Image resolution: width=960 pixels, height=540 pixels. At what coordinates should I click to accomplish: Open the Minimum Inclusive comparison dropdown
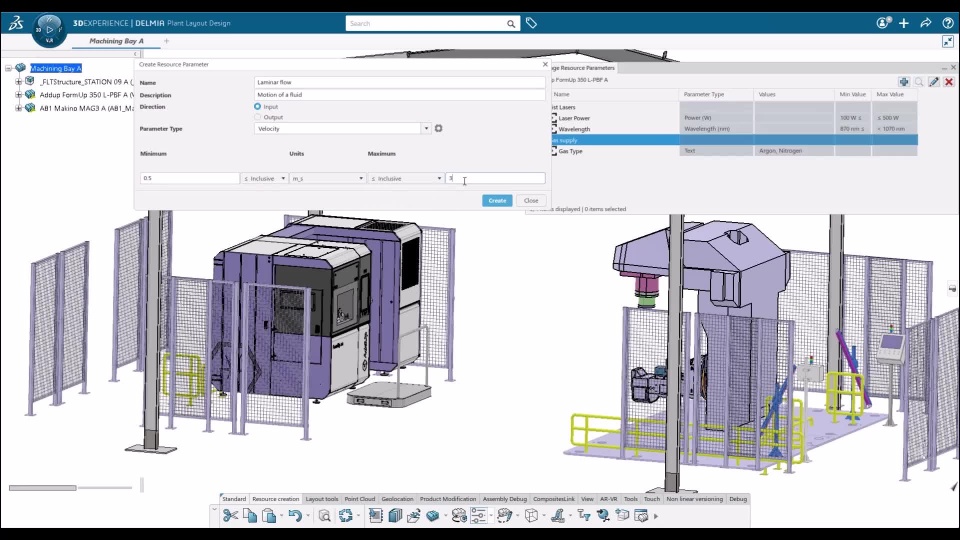click(x=264, y=178)
